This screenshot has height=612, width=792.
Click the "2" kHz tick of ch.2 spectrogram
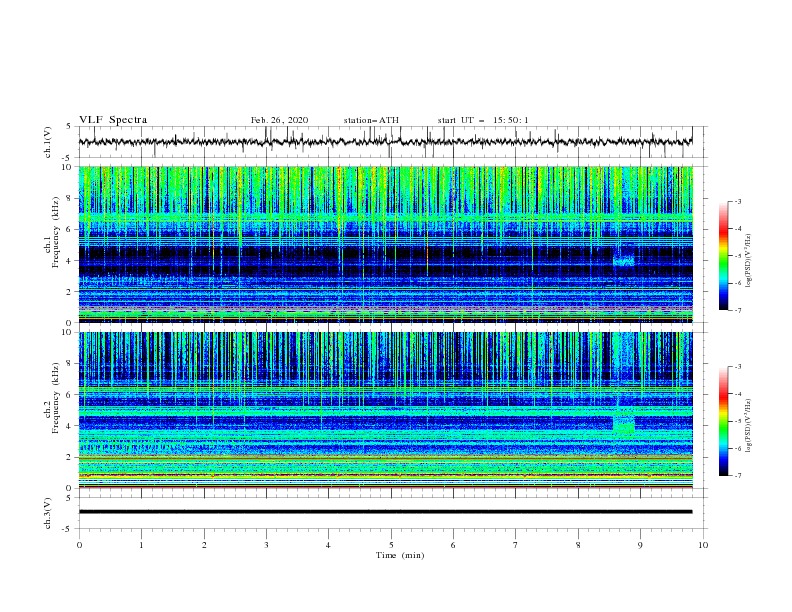pos(70,457)
